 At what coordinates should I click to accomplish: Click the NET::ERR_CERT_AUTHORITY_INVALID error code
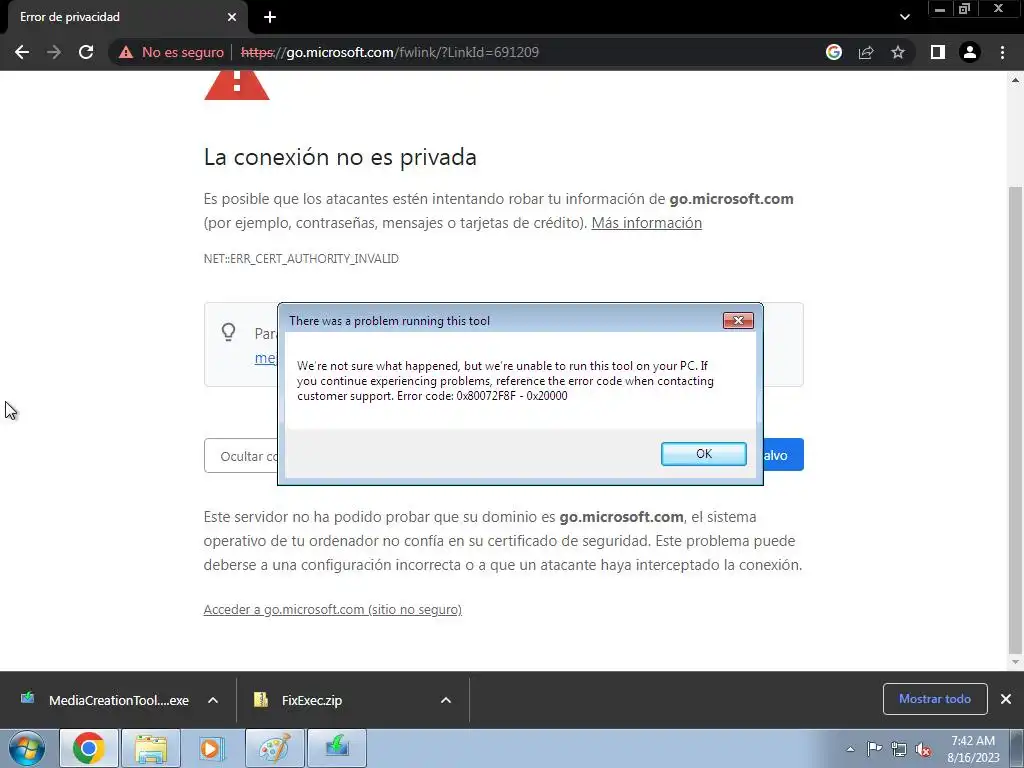(301, 259)
